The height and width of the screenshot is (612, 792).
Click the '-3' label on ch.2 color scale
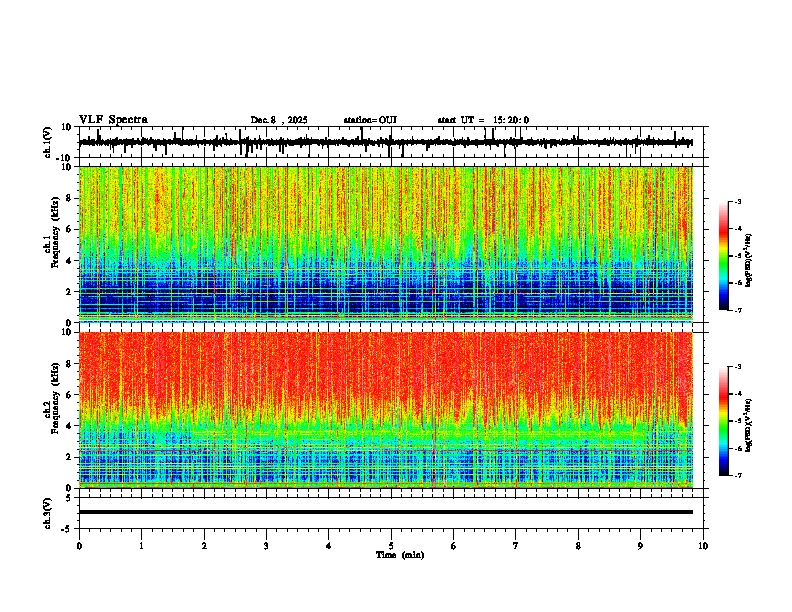coord(738,367)
